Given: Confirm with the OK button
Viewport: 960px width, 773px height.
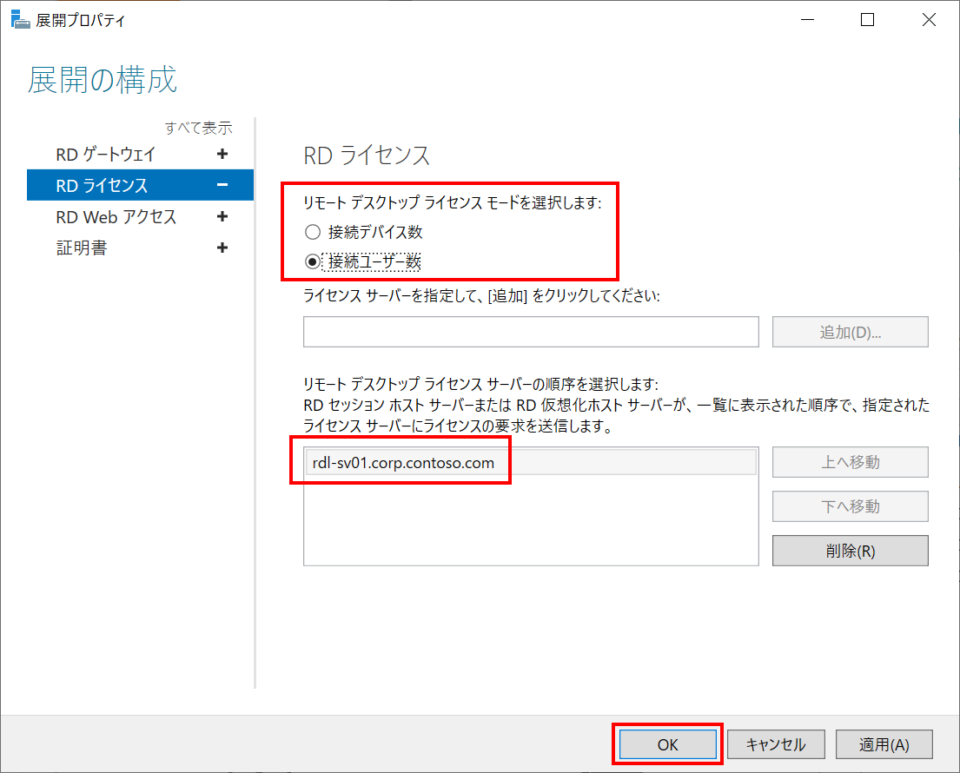Looking at the screenshot, I should [x=667, y=744].
